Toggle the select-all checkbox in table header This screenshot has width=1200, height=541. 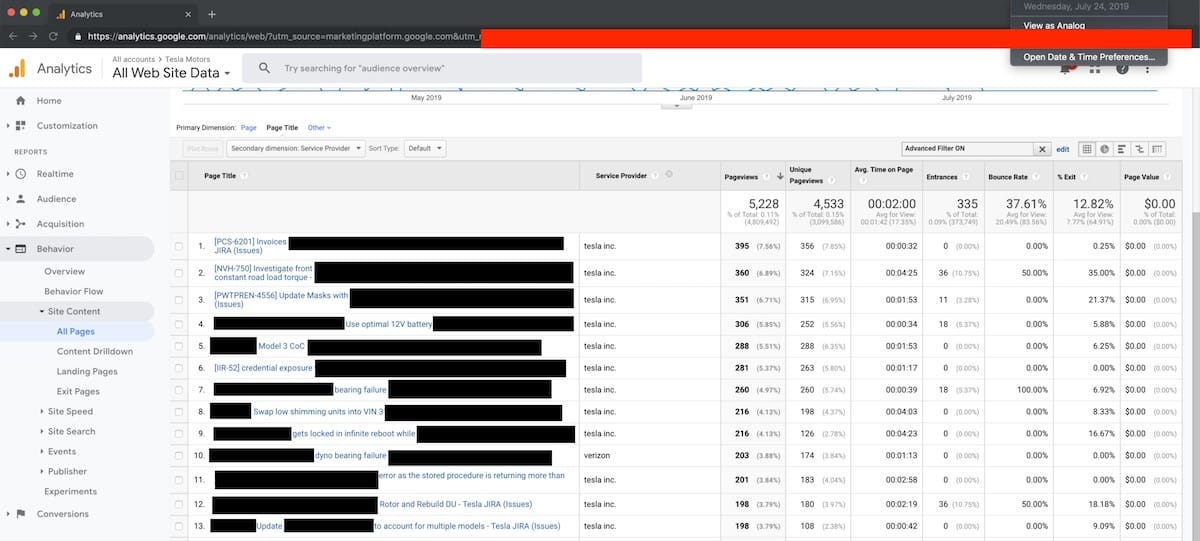[179, 176]
